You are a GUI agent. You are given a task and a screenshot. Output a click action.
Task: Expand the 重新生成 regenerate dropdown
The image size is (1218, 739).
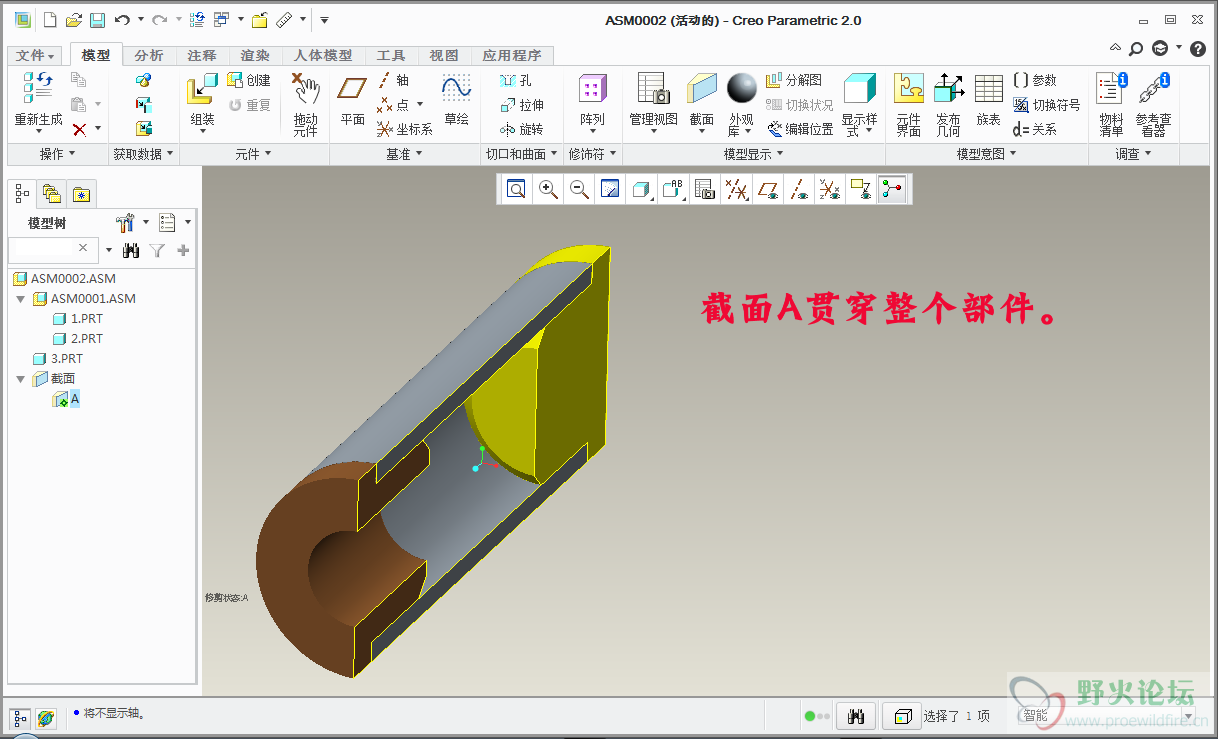pyautogui.click(x=38, y=131)
